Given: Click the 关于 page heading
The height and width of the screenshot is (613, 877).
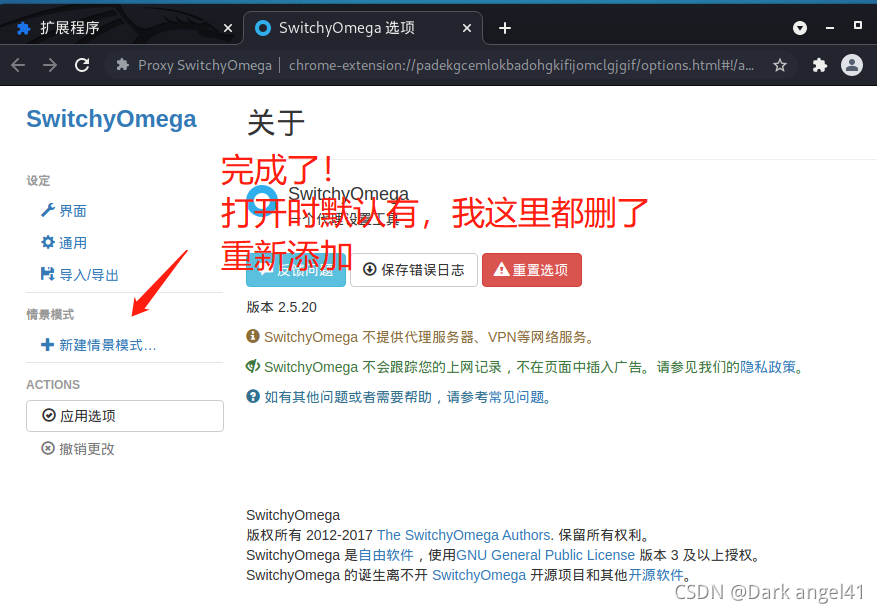Looking at the screenshot, I should [276, 122].
